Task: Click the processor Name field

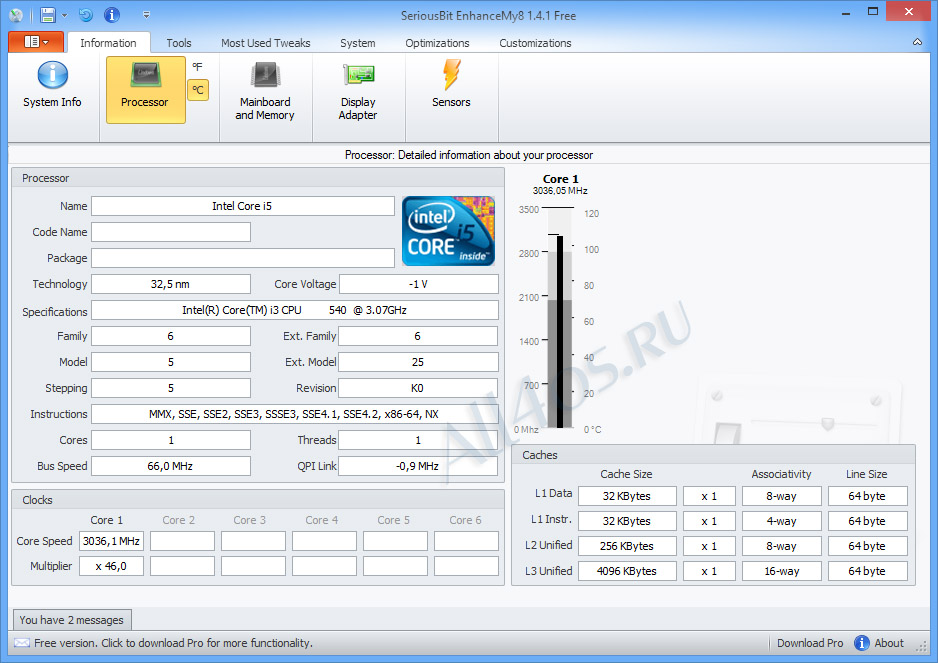Action: coord(242,206)
